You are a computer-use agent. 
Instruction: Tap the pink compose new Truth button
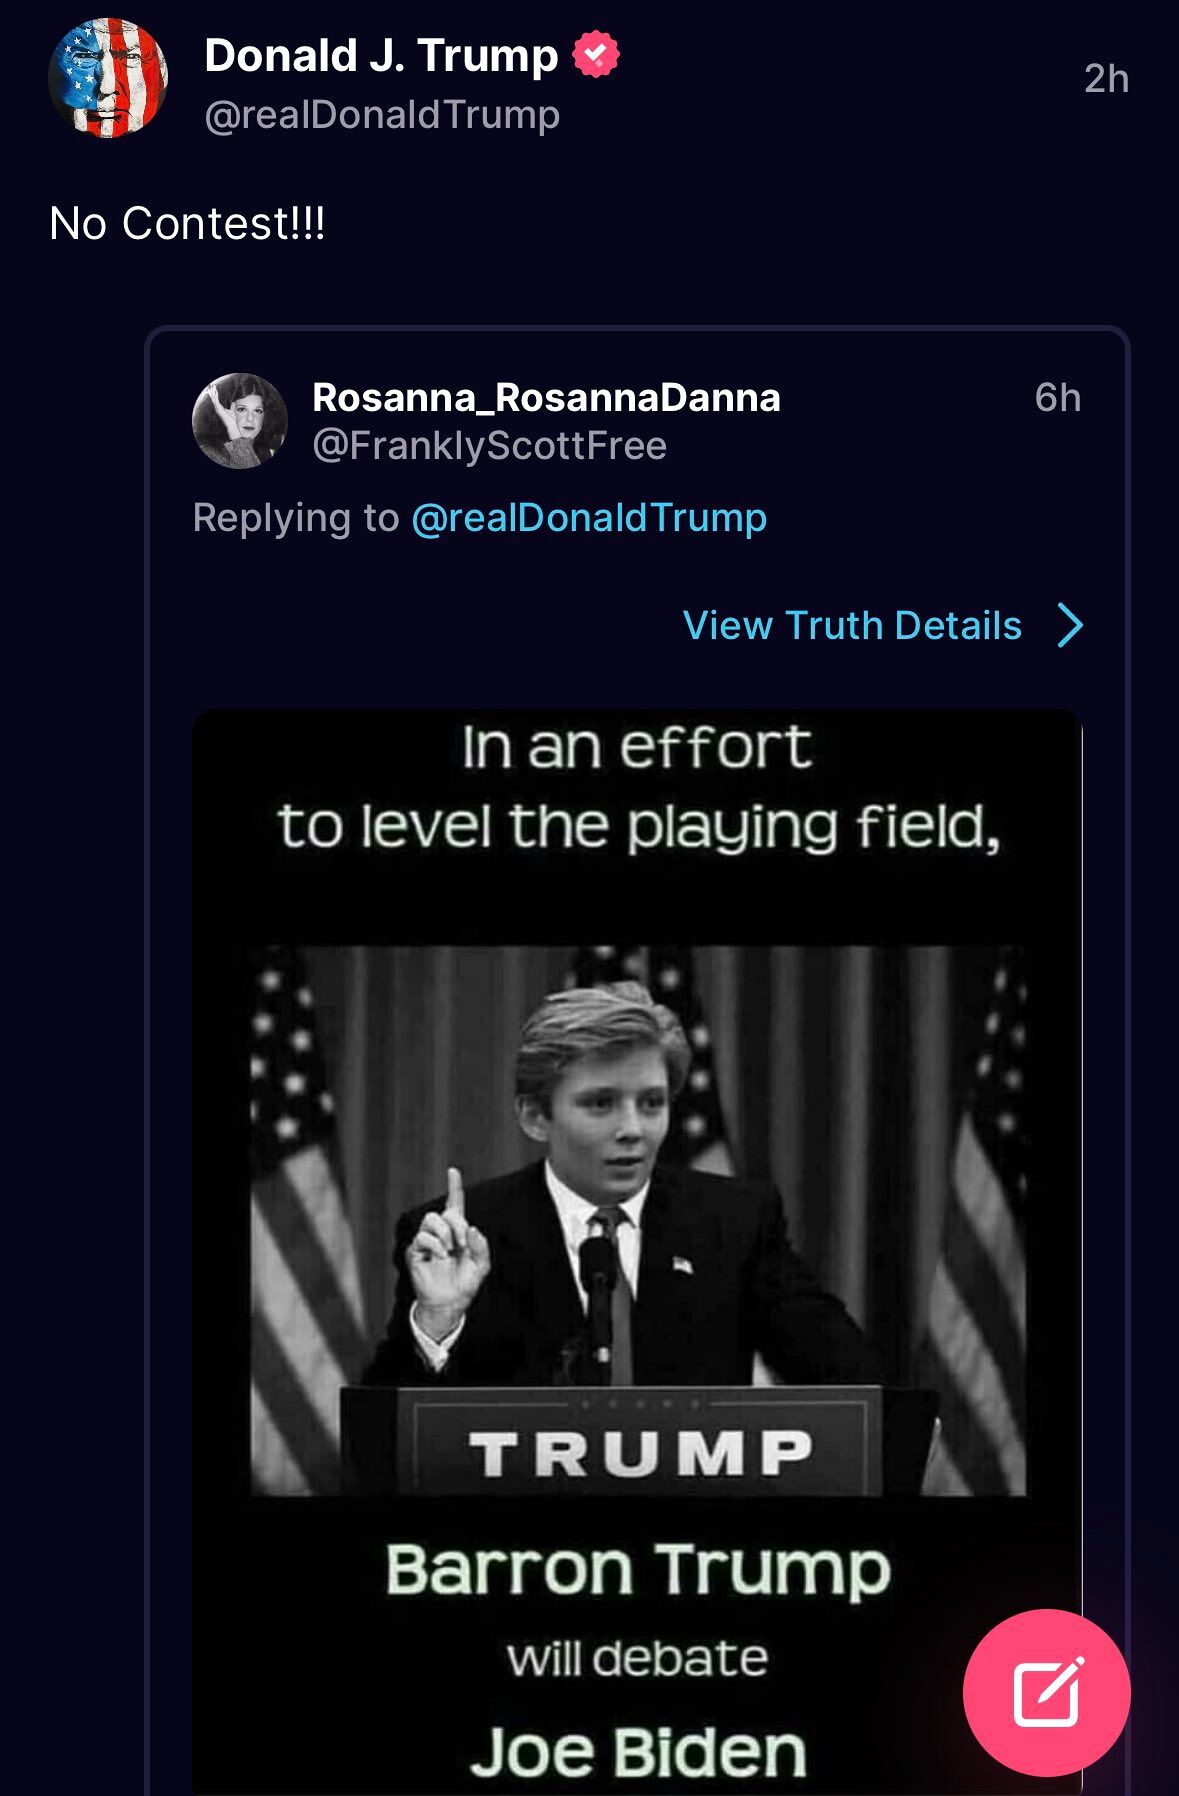1046,1693
